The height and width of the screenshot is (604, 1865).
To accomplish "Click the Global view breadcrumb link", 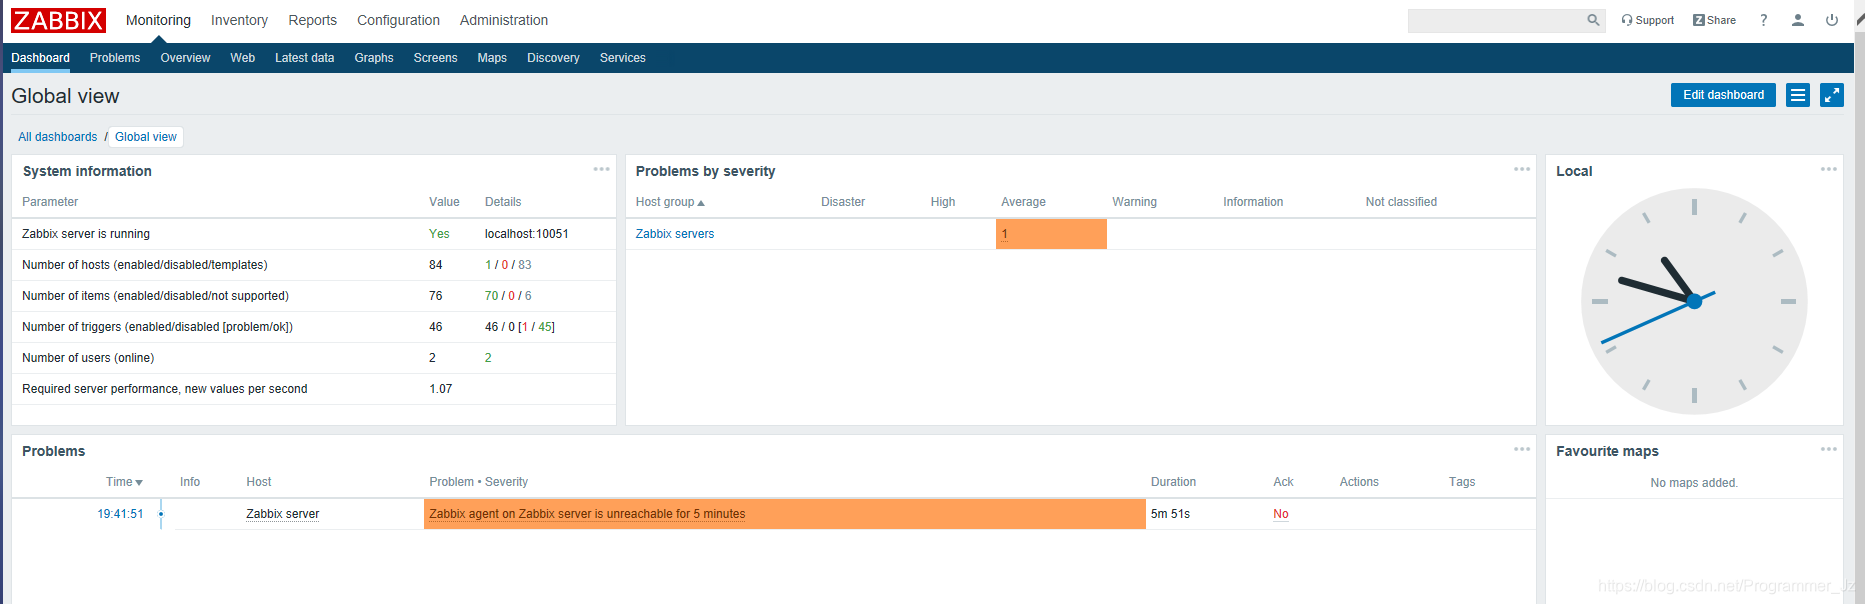I will [x=146, y=137].
